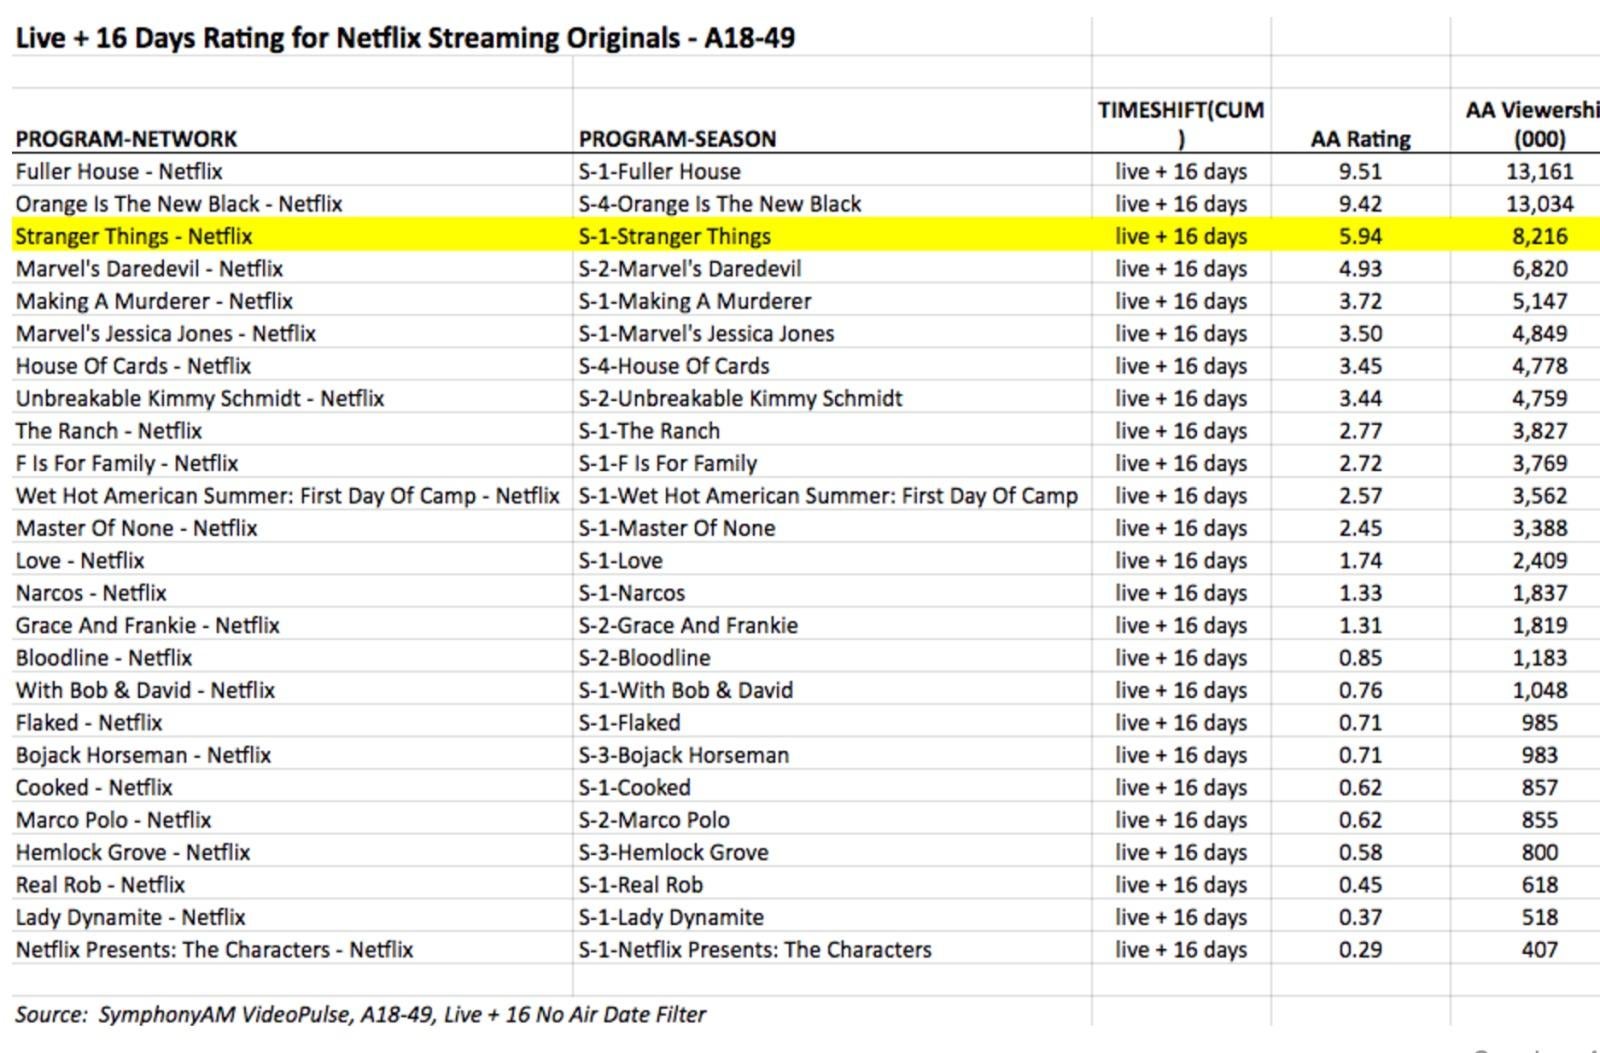1600x1053 pixels.
Task: Click the AA Rating column header
Action: point(1360,139)
